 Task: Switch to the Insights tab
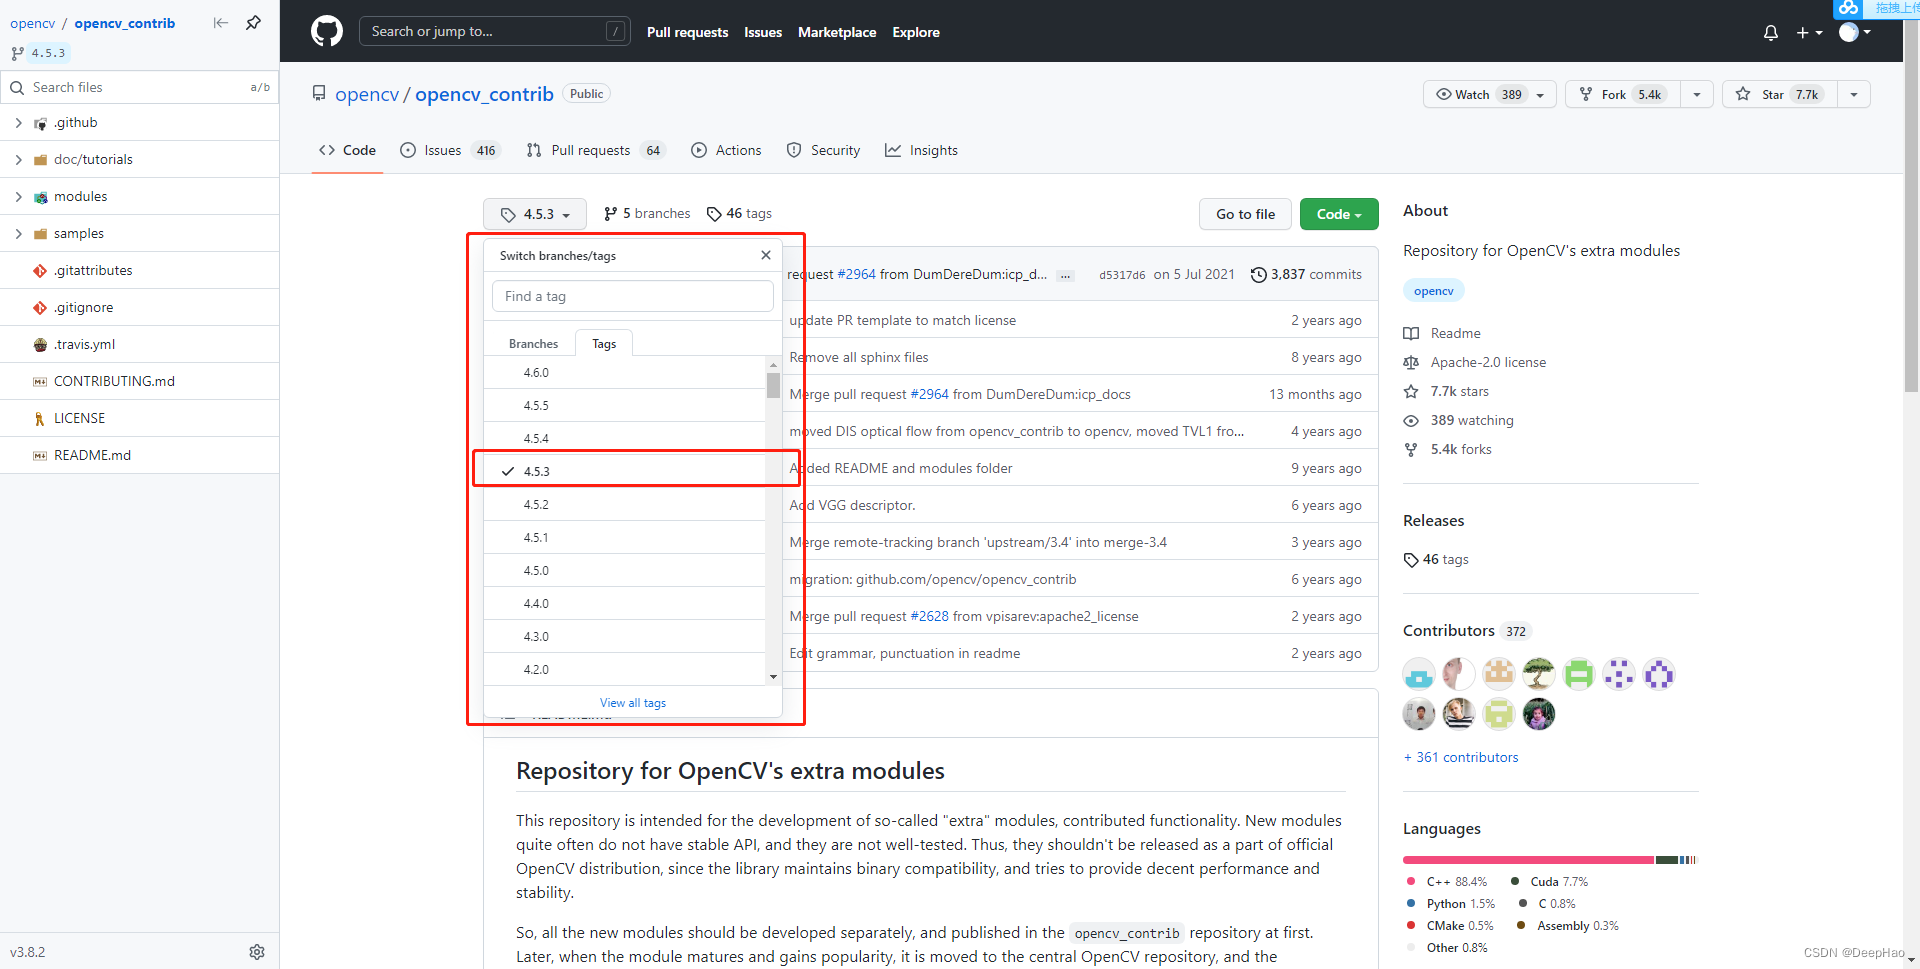(x=921, y=150)
